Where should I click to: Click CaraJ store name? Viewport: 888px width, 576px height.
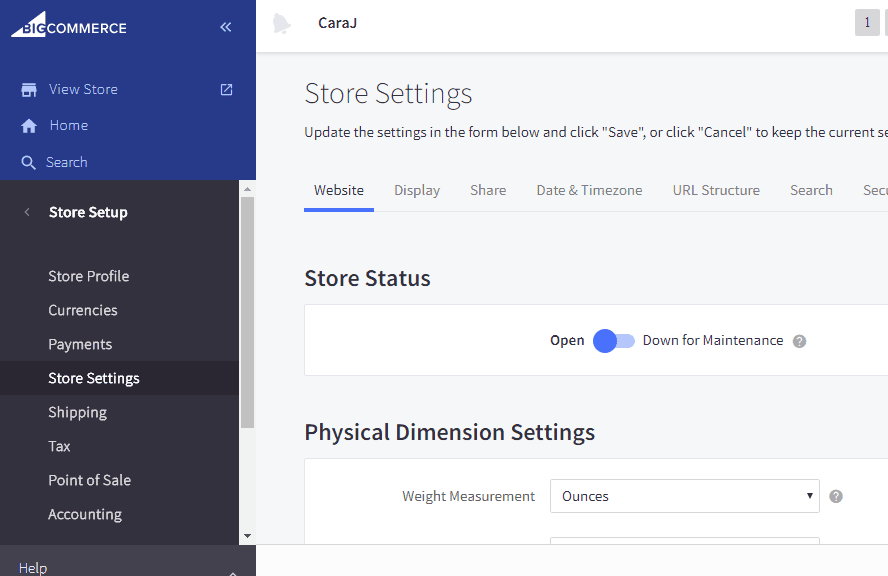(338, 23)
